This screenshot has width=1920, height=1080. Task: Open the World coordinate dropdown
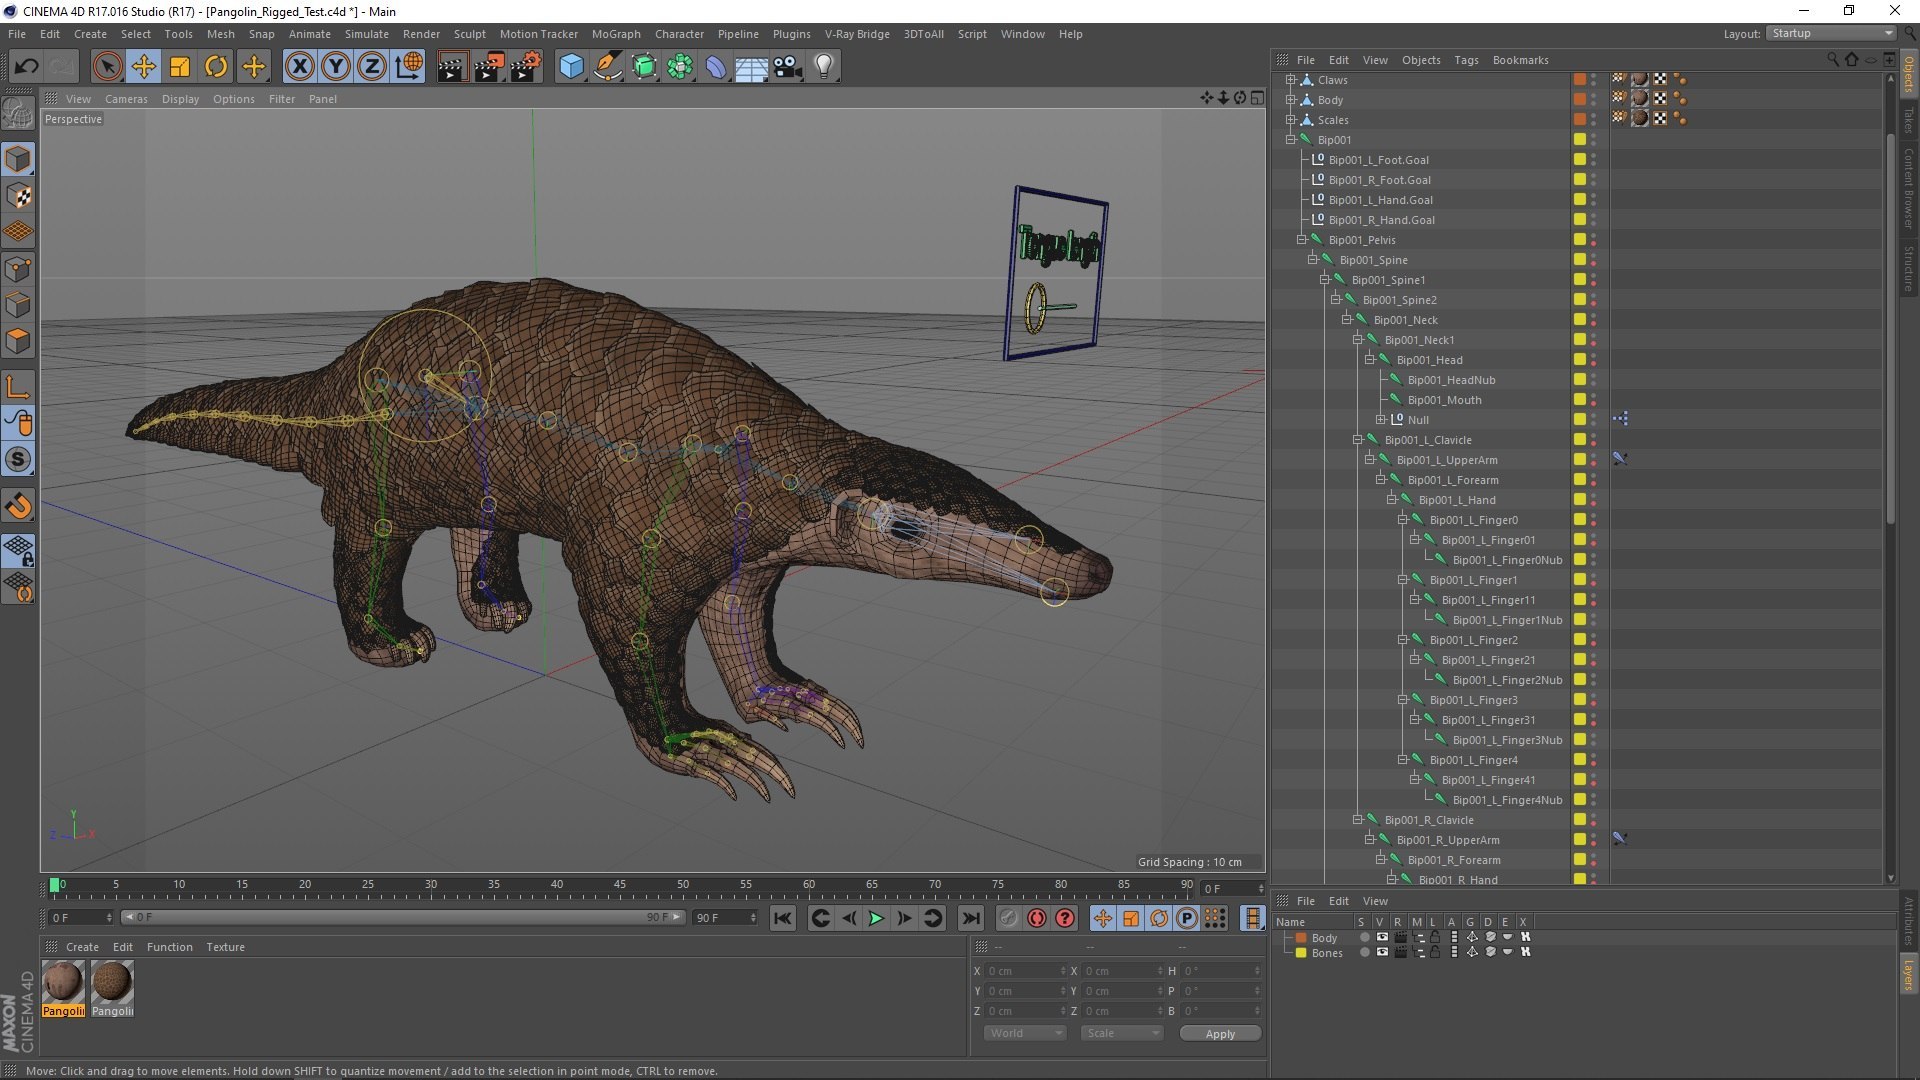(1025, 1033)
